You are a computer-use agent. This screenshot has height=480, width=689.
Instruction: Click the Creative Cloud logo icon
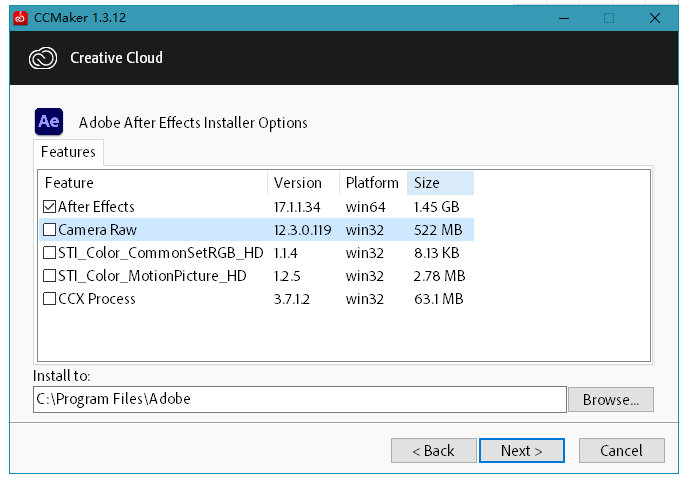tap(43, 58)
